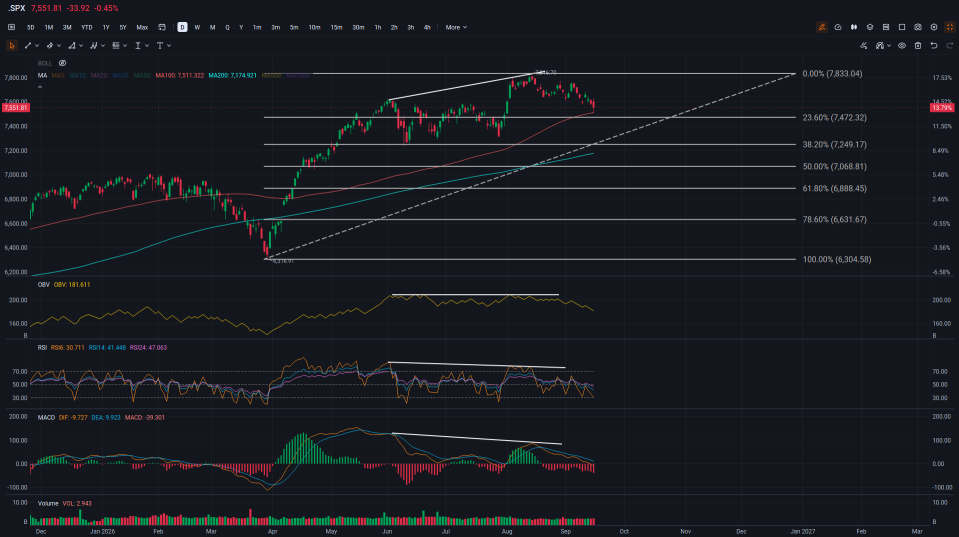This screenshot has height=537, width=959.
Task: Toggle the MA30 moving average line
Action: click(x=120, y=76)
